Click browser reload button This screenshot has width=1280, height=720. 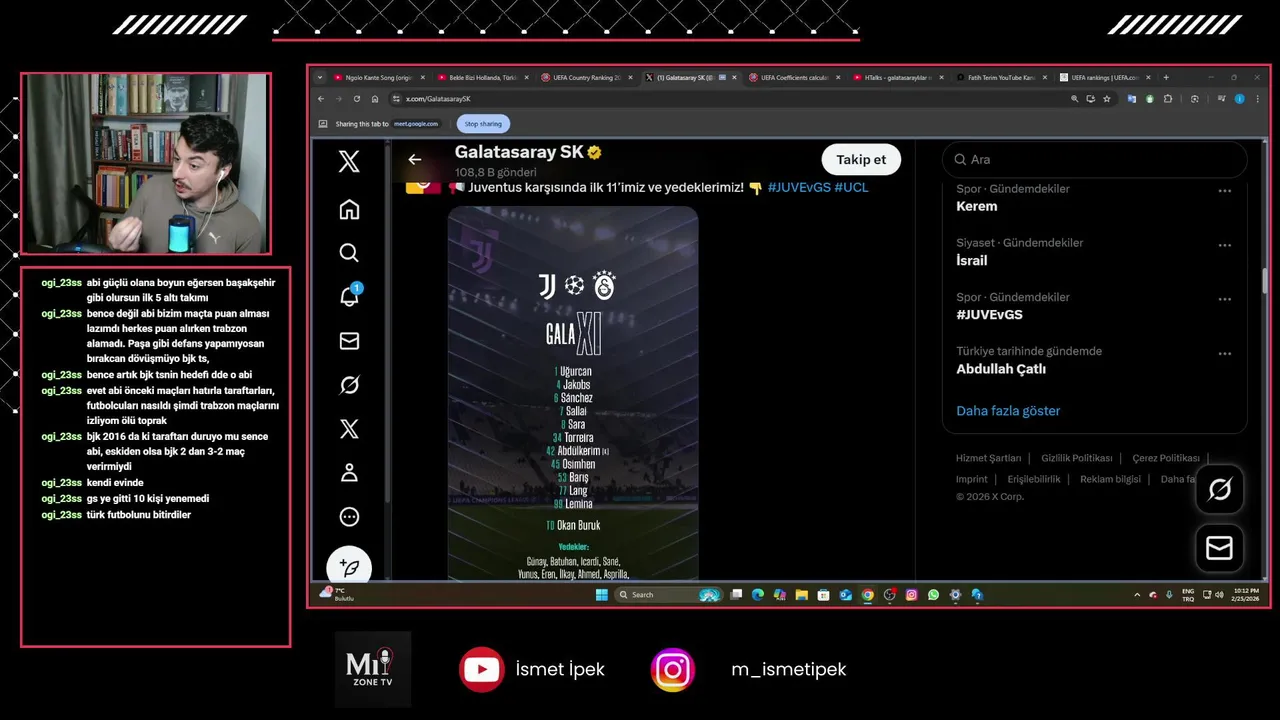click(357, 99)
